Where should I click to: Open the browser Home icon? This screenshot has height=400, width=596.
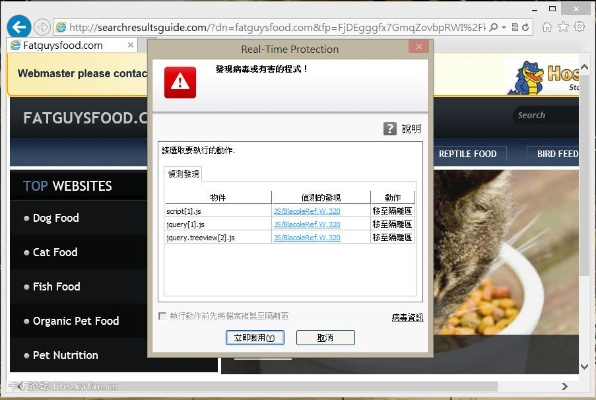(547, 27)
